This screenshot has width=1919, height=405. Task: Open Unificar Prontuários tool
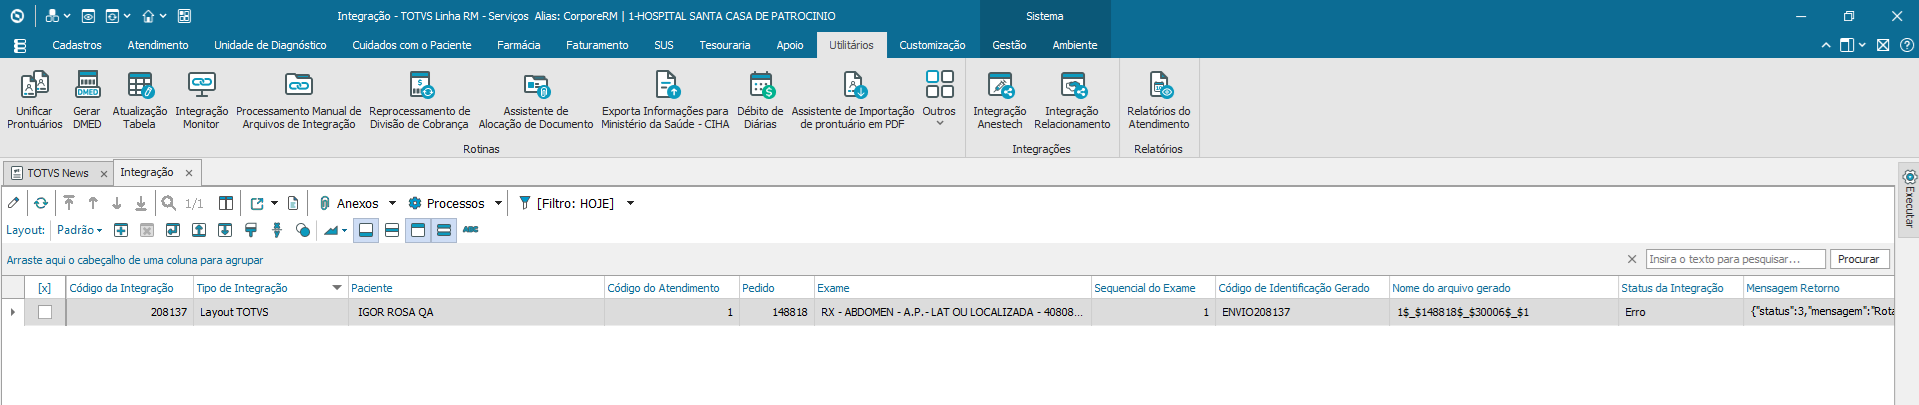[35, 101]
